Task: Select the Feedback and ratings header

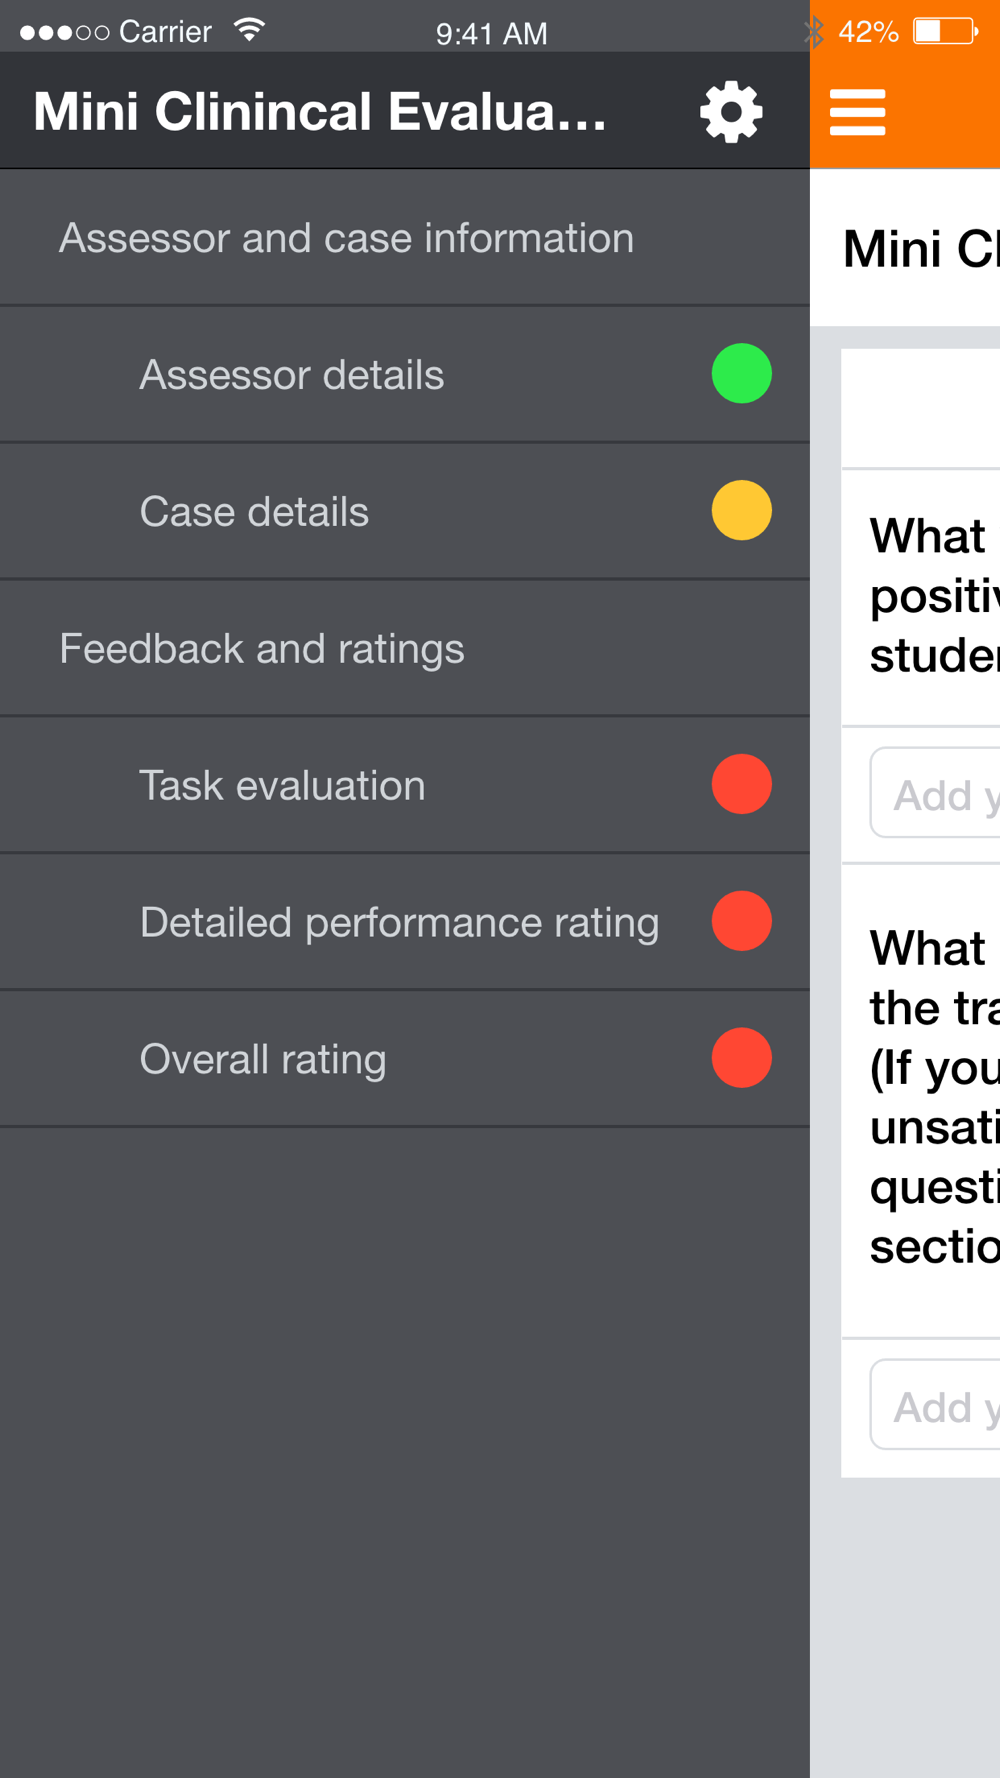Action: (x=262, y=649)
